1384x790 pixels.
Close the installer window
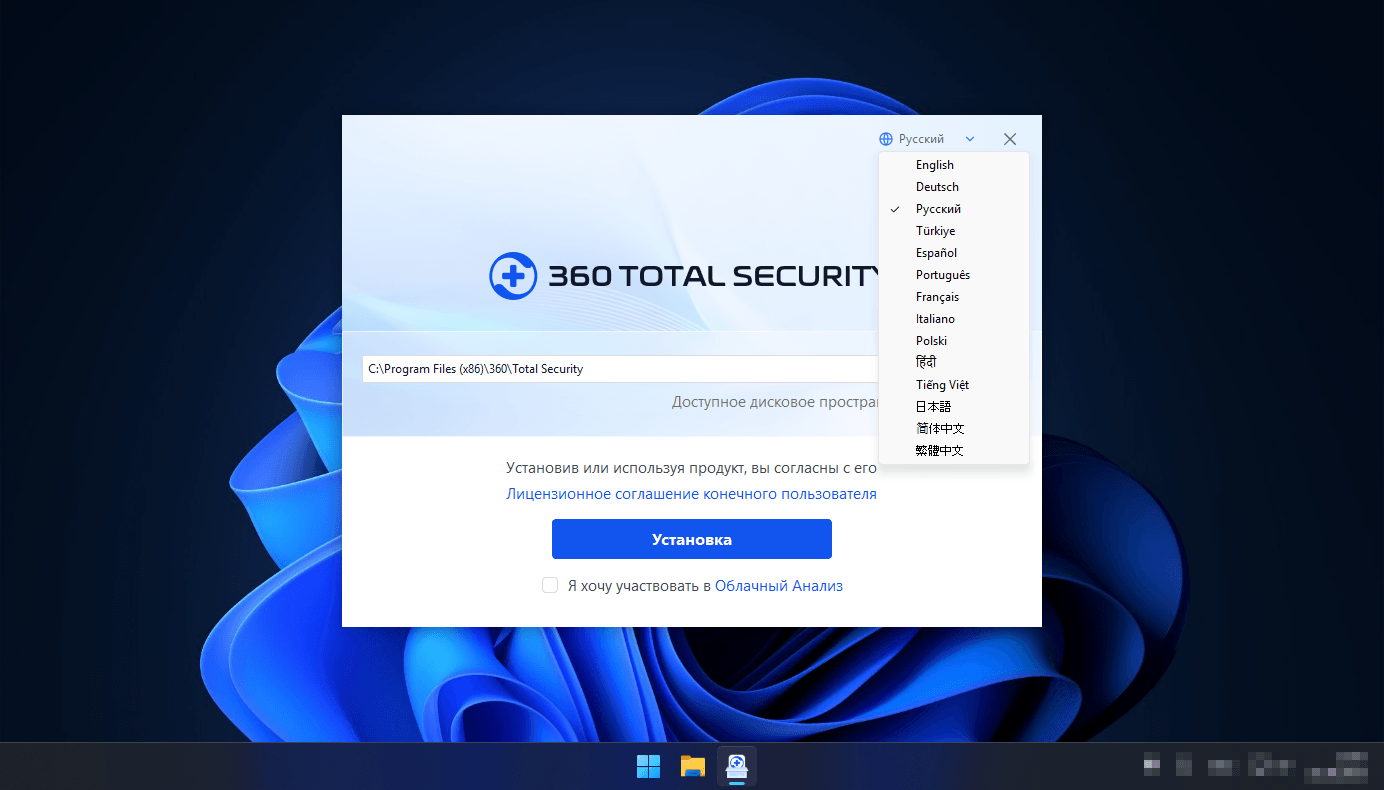pos(1010,139)
